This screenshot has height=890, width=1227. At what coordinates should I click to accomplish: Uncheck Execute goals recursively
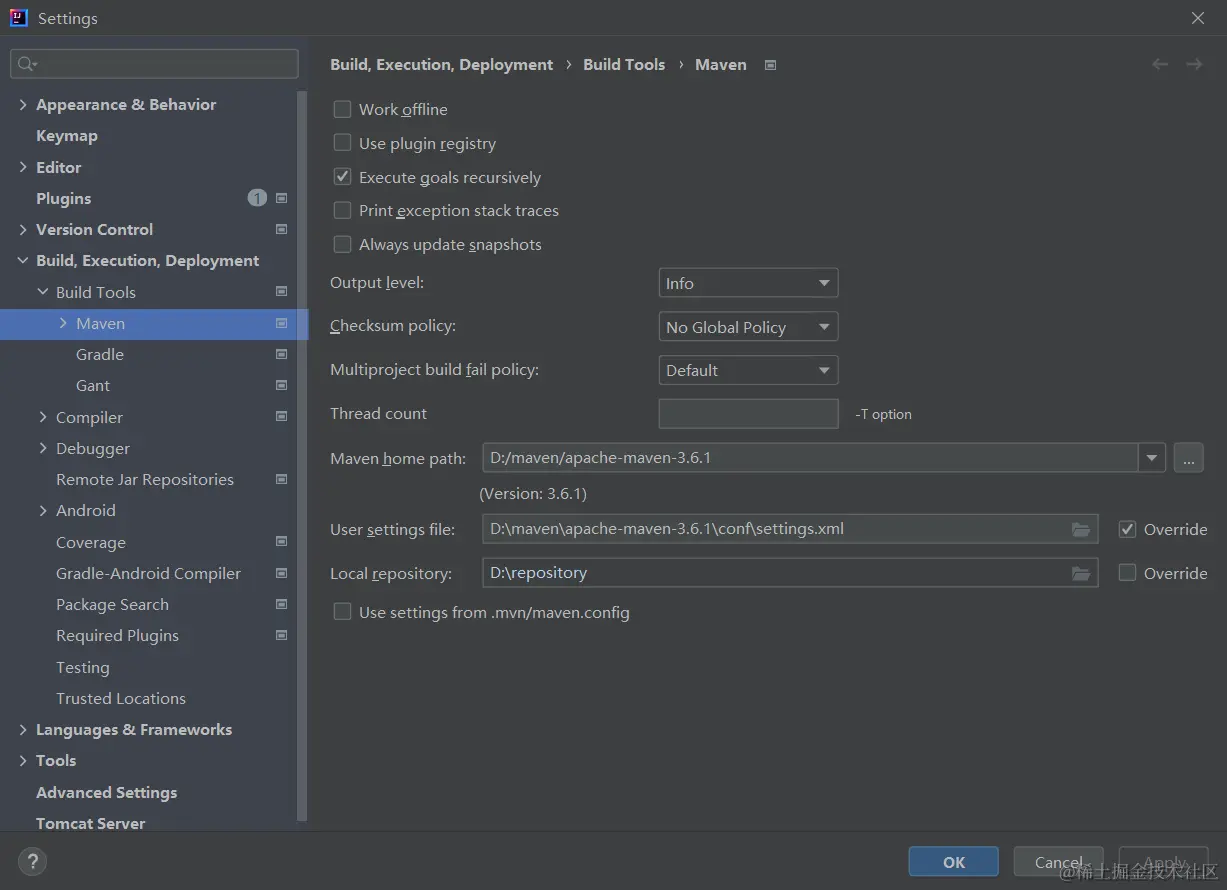coord(342,177)
